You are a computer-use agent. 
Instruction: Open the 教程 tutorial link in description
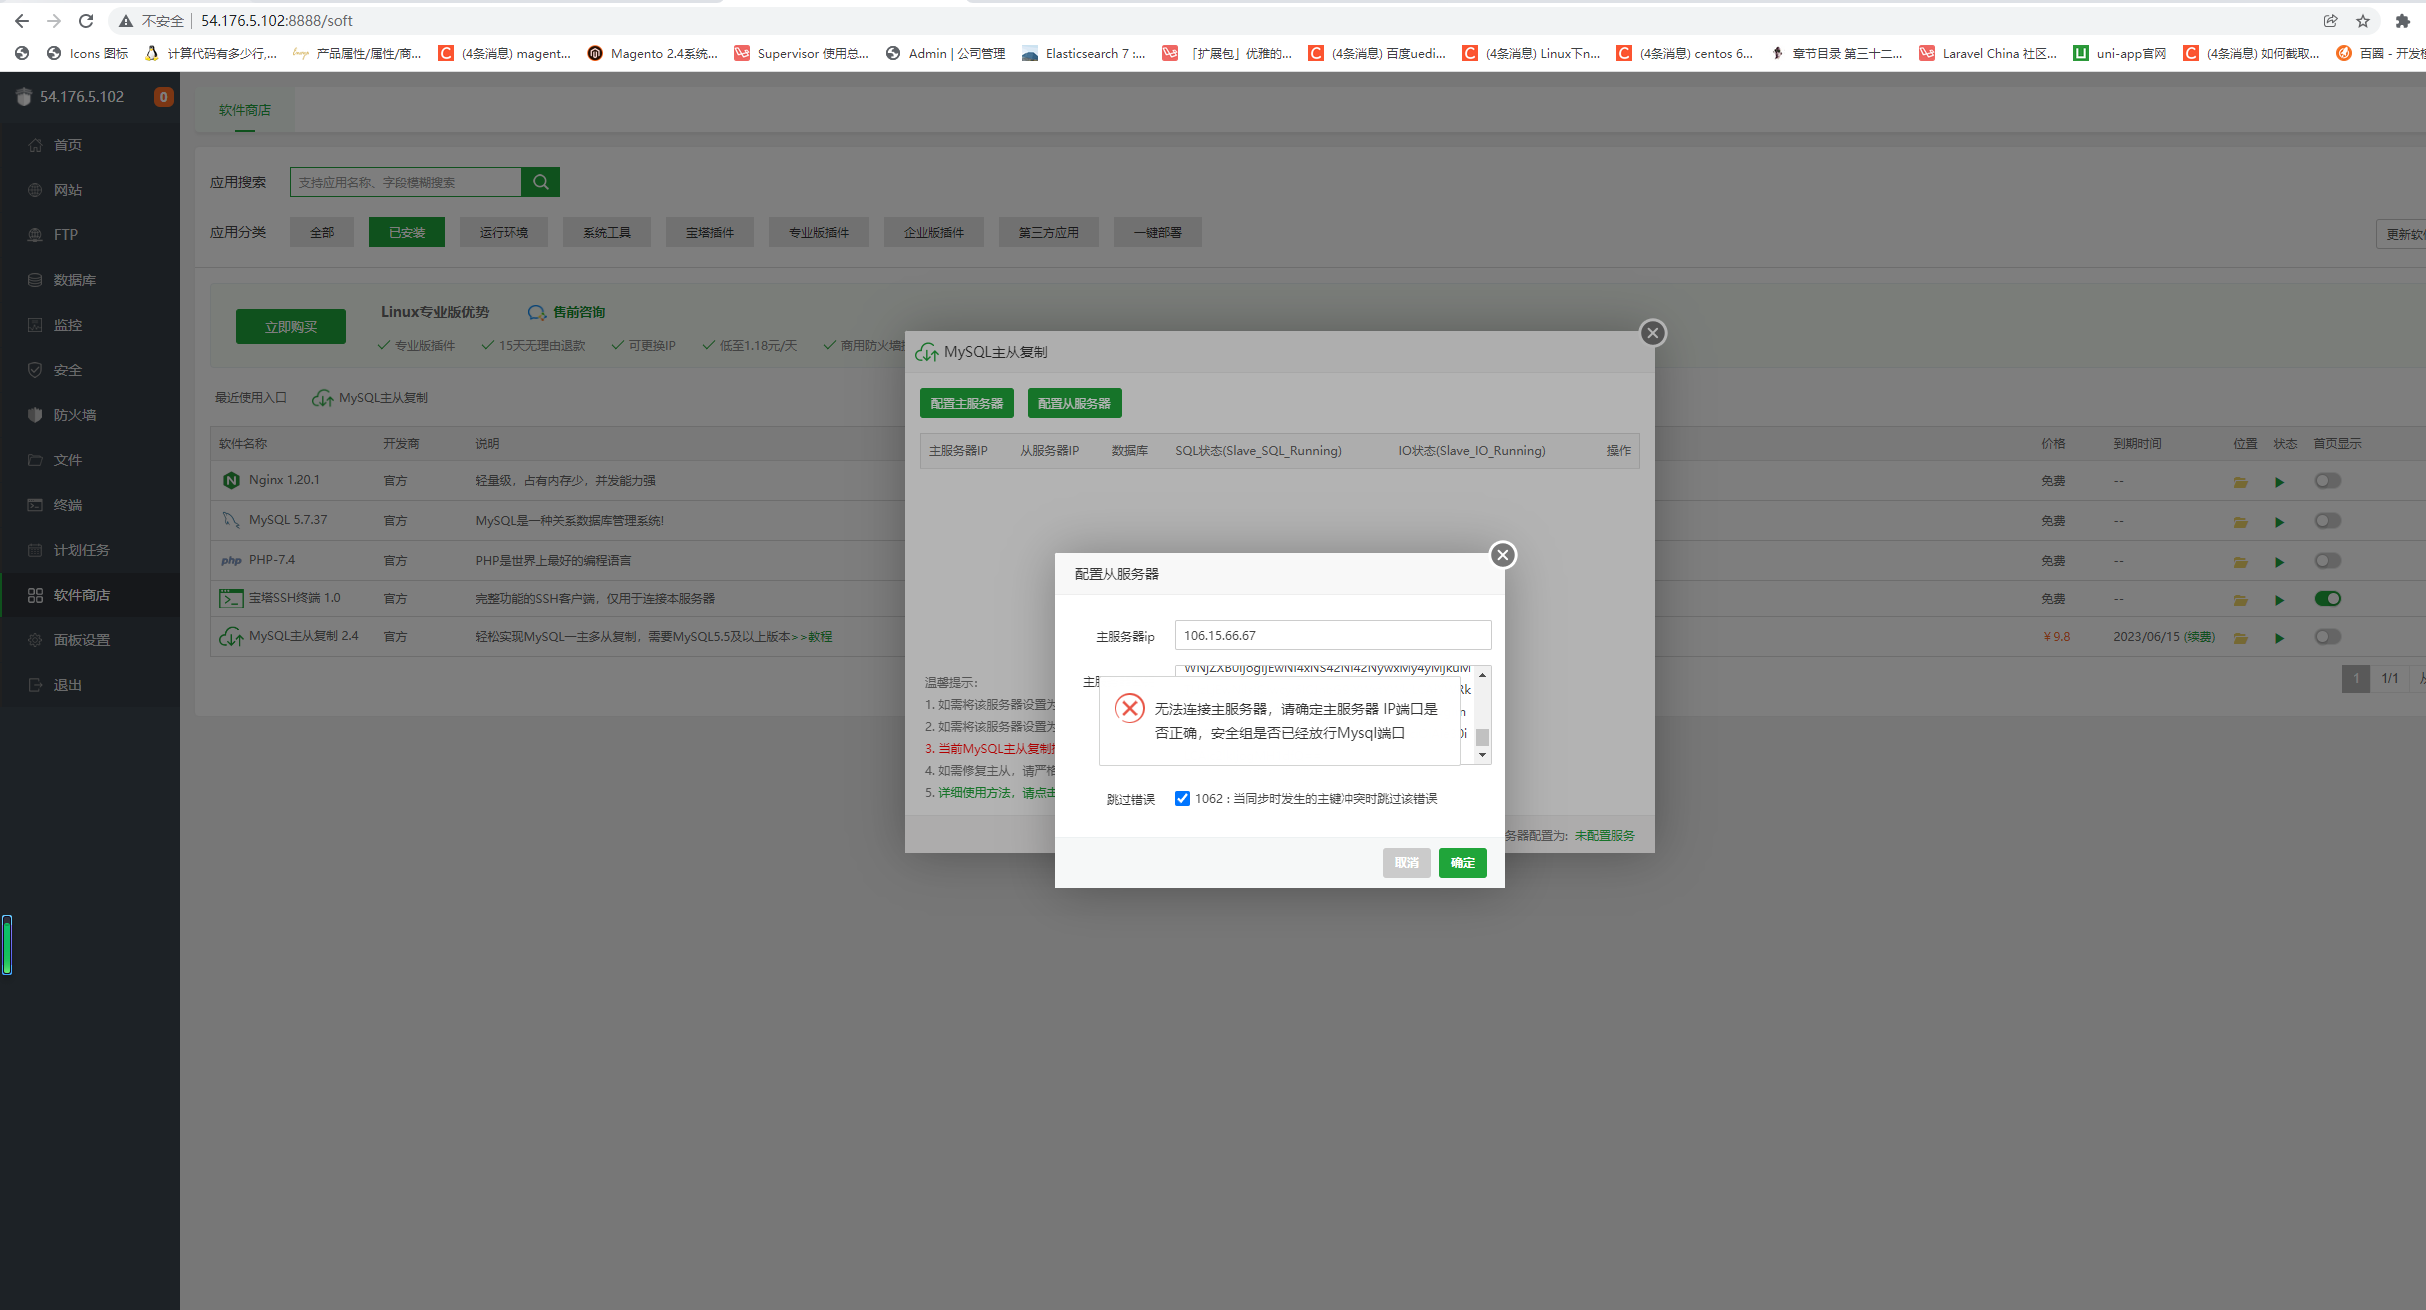pos(820,636)
